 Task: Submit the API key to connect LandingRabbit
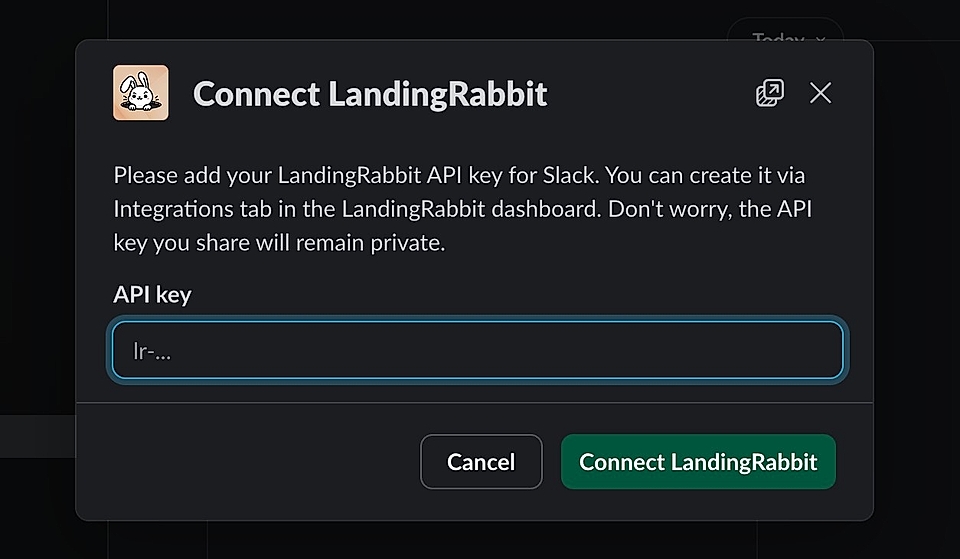click(x=698, y=462)
